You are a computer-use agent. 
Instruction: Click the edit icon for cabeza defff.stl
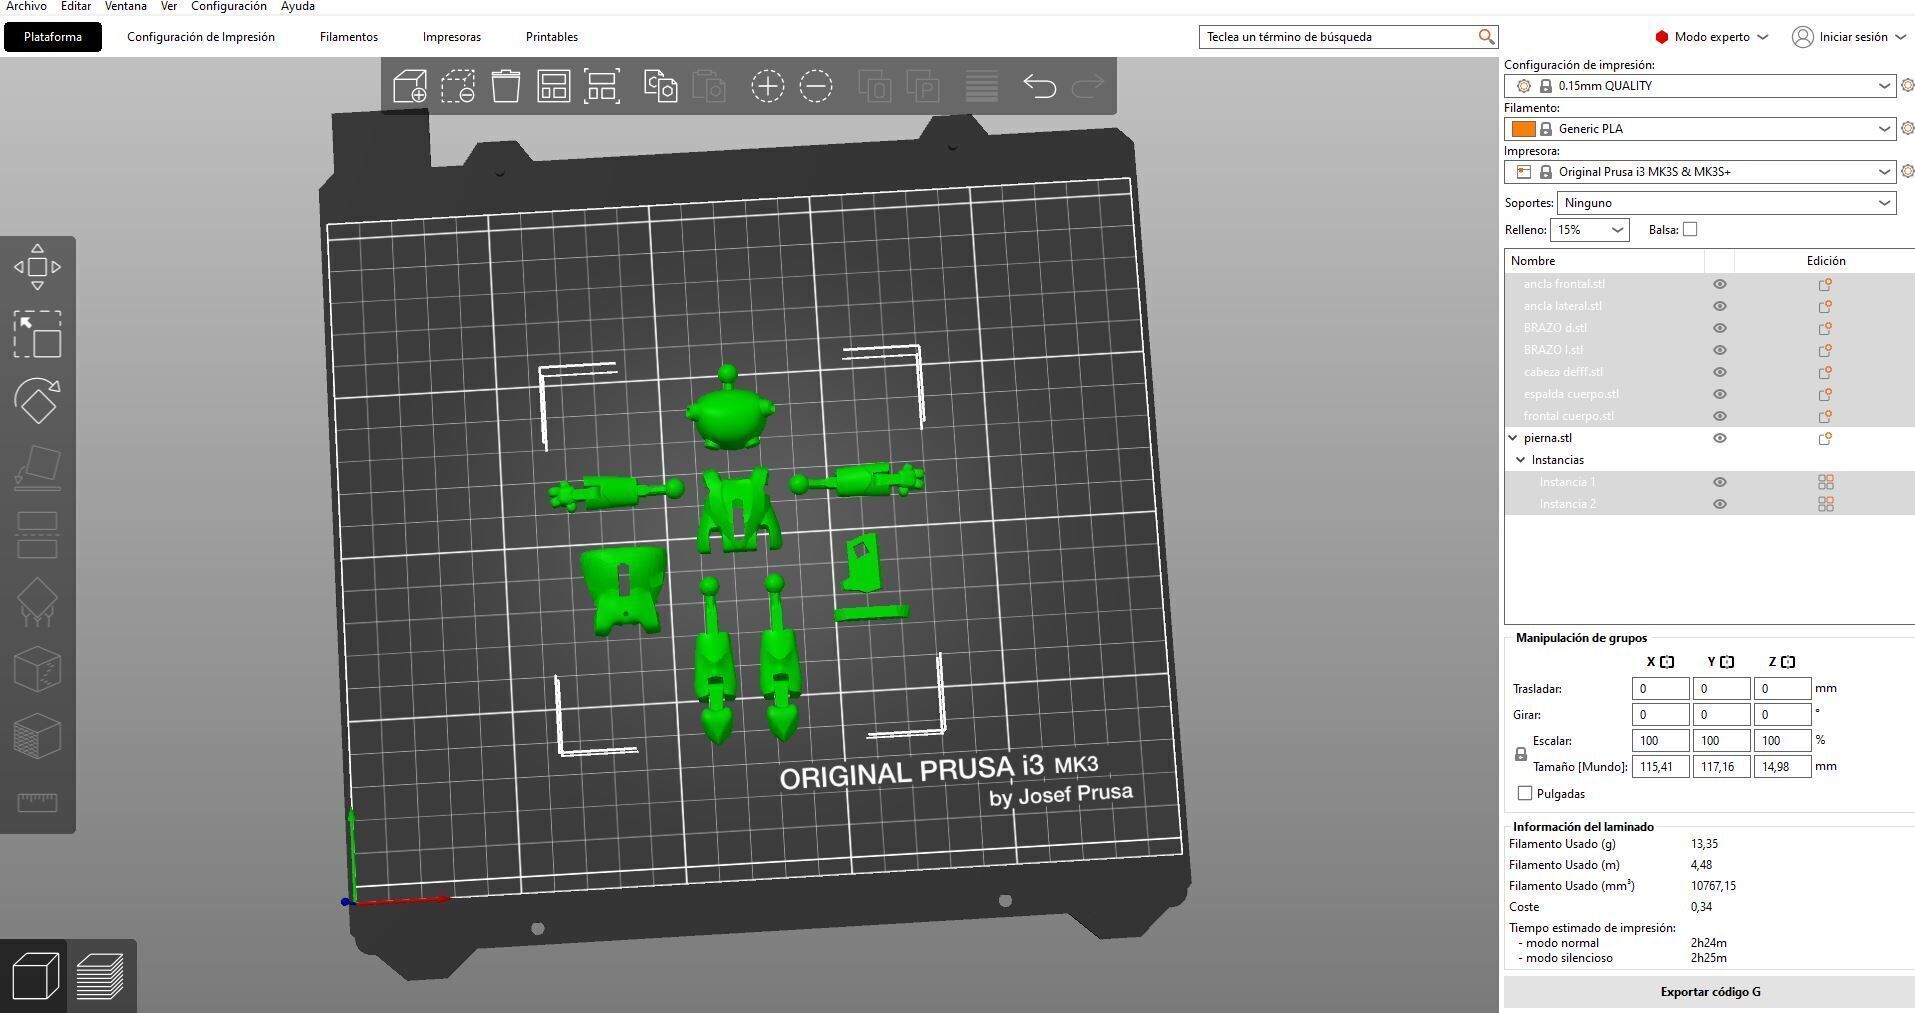pos(1825,372)
